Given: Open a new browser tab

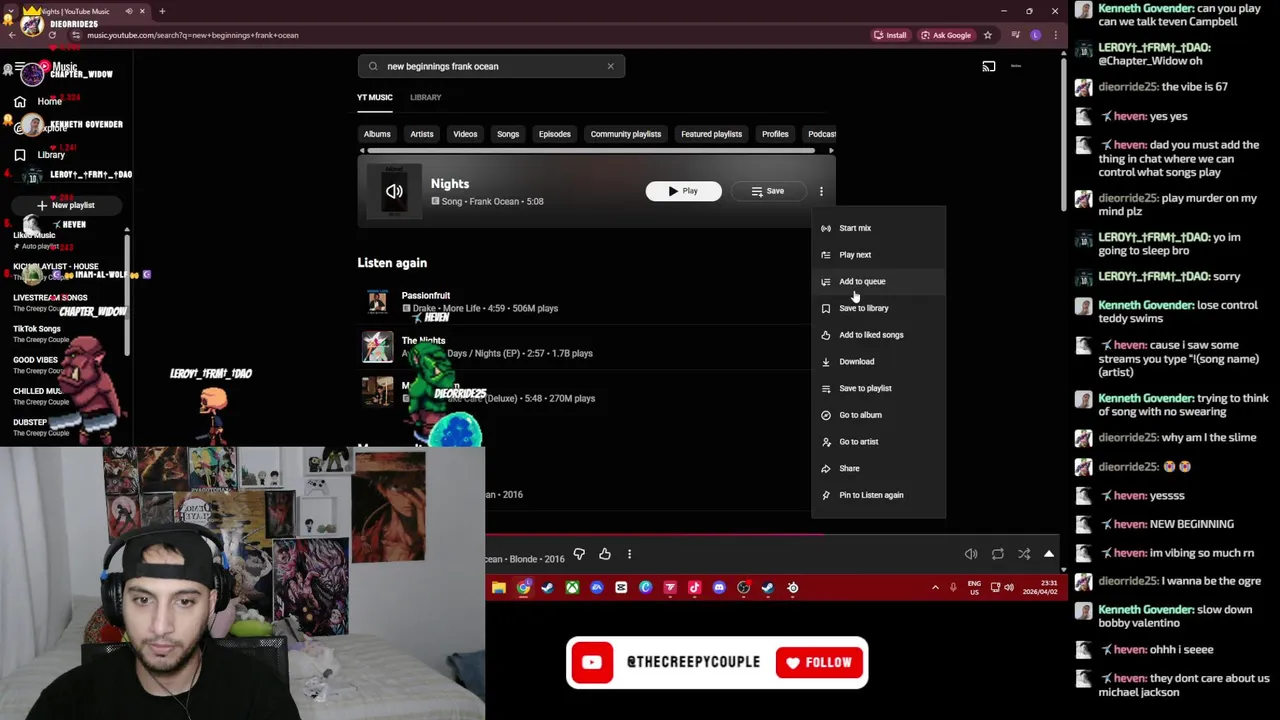Looking at the screenshot, I should coord(162,11).
